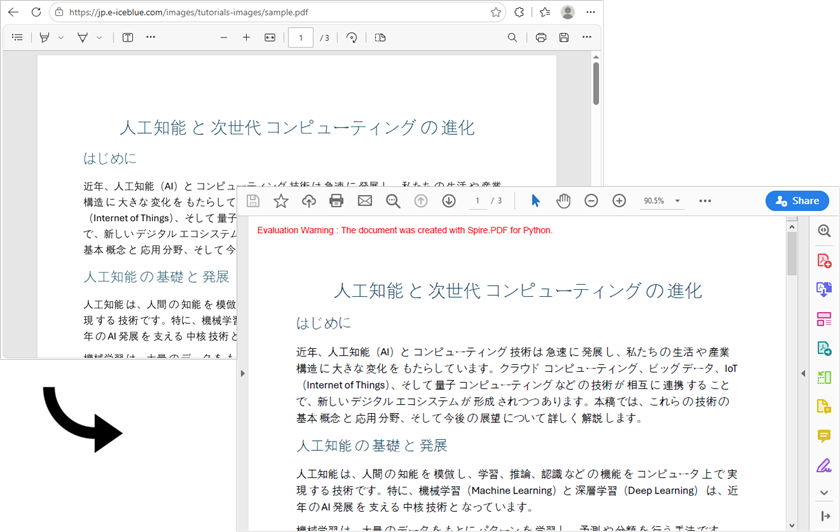This screenshot has width=840, height=532.
Task: Expand highlight tool options dropdown
Action: tap(61, 38)
